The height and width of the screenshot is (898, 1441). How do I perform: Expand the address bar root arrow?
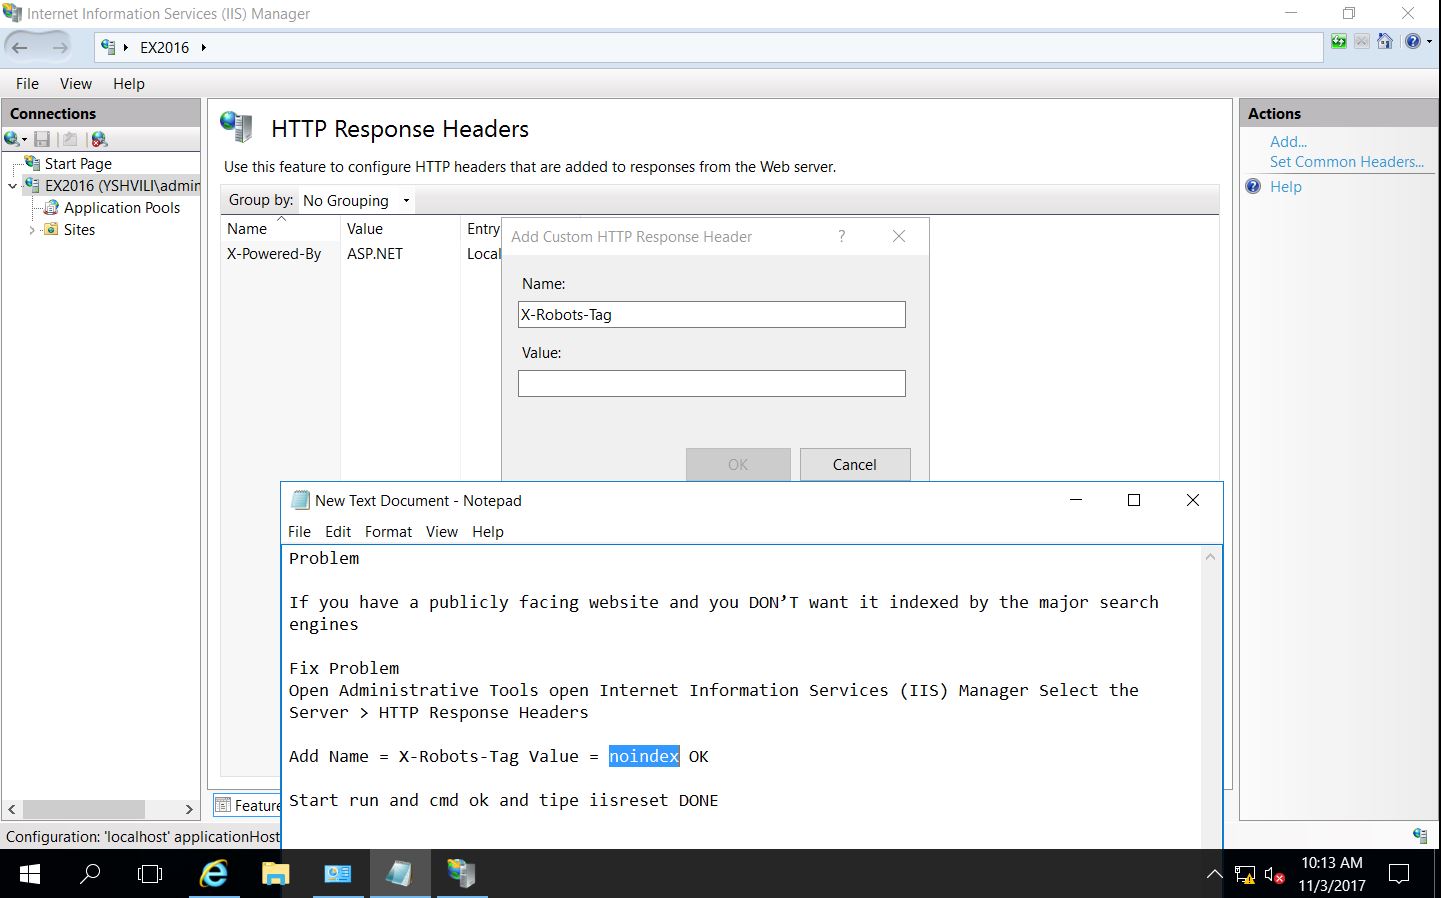tap(126, 47)
